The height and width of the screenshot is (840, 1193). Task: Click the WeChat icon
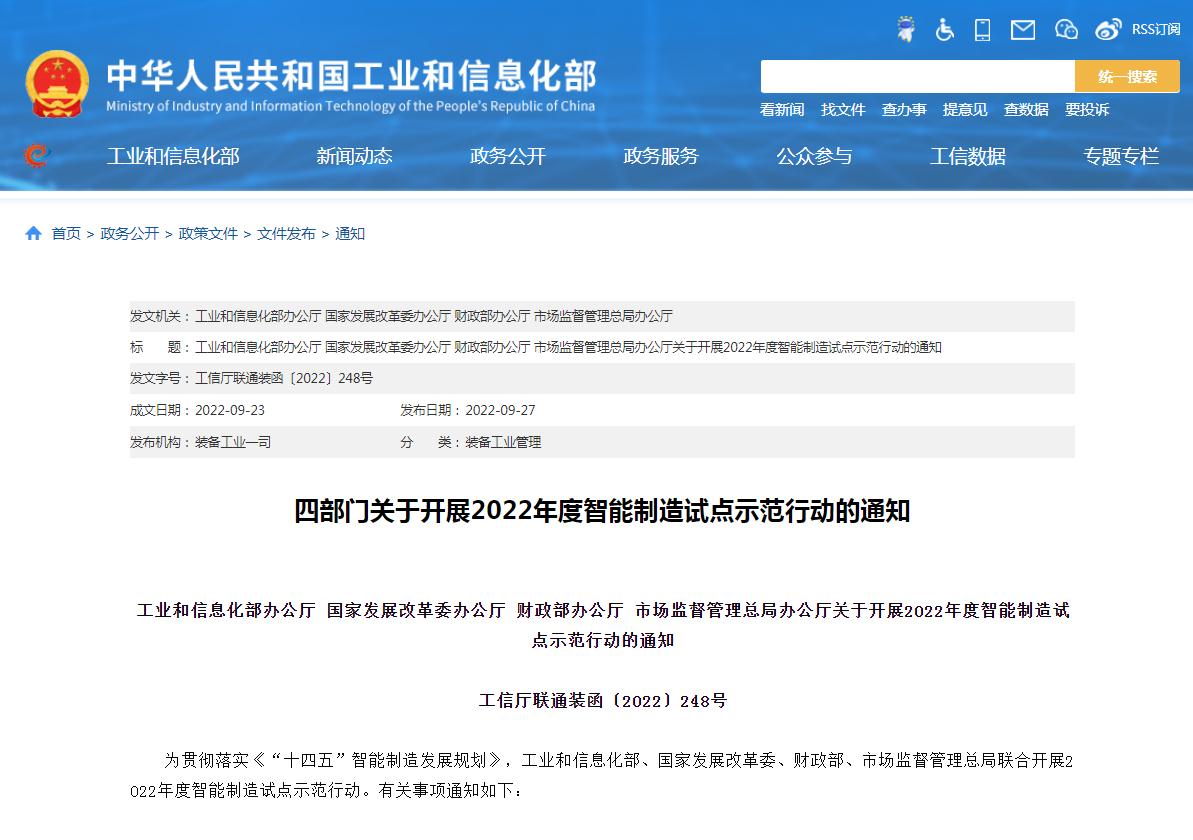(x=1066, y=30)
